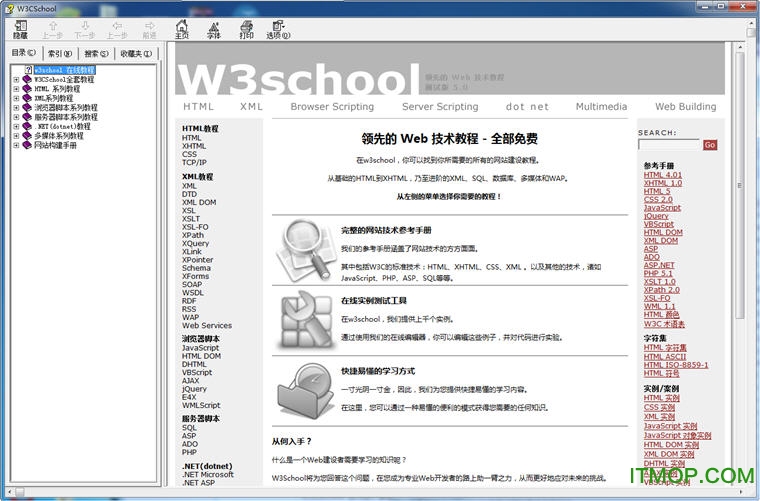Click the wrench online testing tool image

(305, 320)
